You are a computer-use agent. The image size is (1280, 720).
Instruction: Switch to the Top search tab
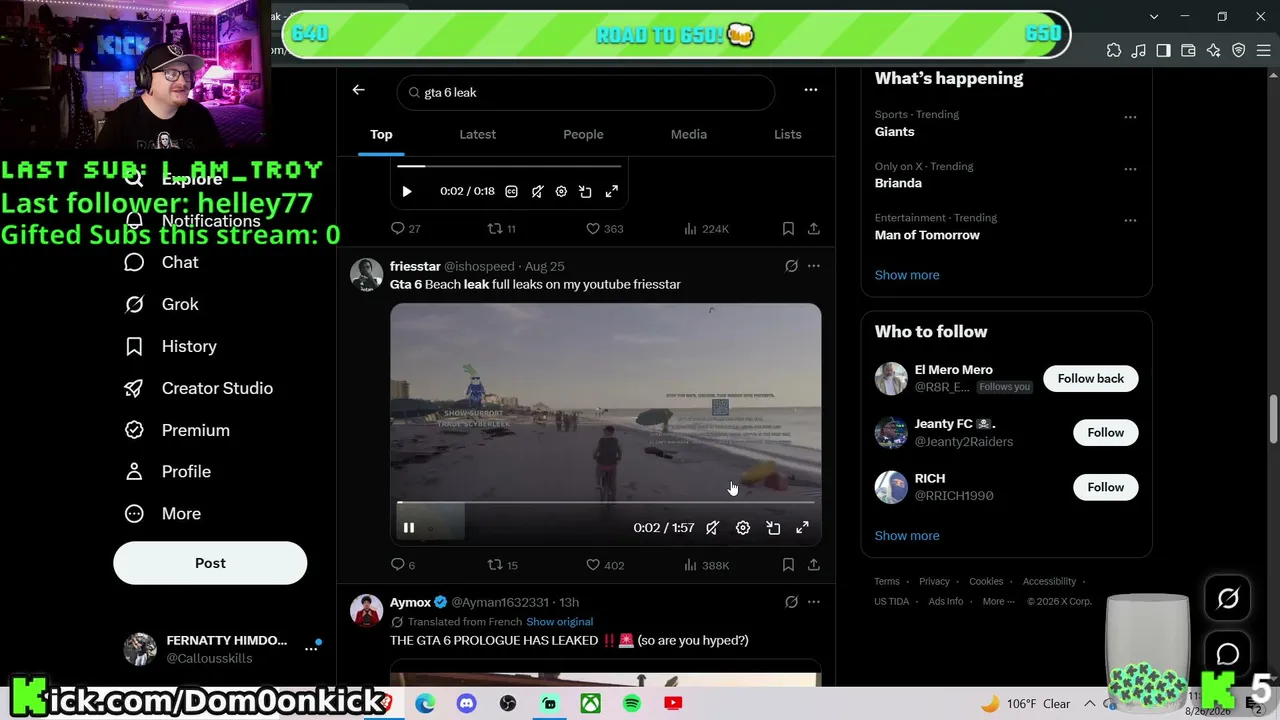[x=381, y=135]
